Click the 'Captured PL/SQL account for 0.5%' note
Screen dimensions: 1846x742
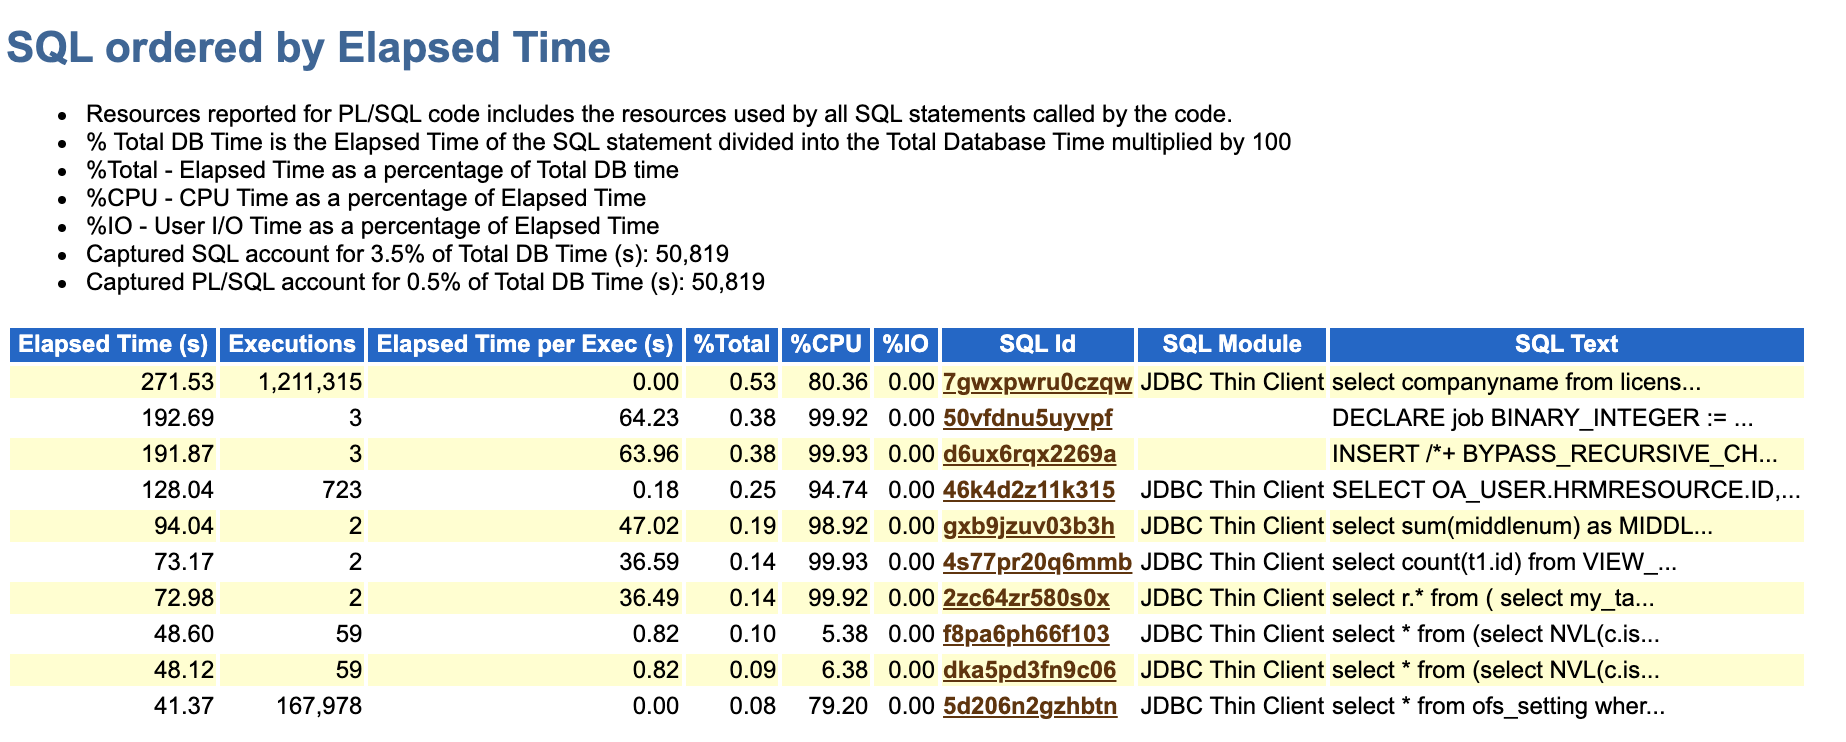click(425, 282)
